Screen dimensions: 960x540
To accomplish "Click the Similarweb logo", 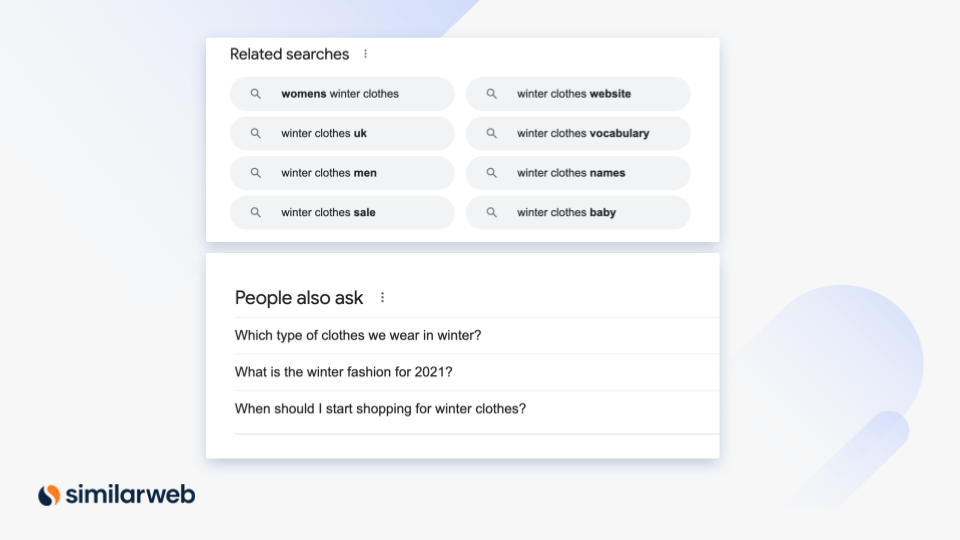I will click(116, 495).
